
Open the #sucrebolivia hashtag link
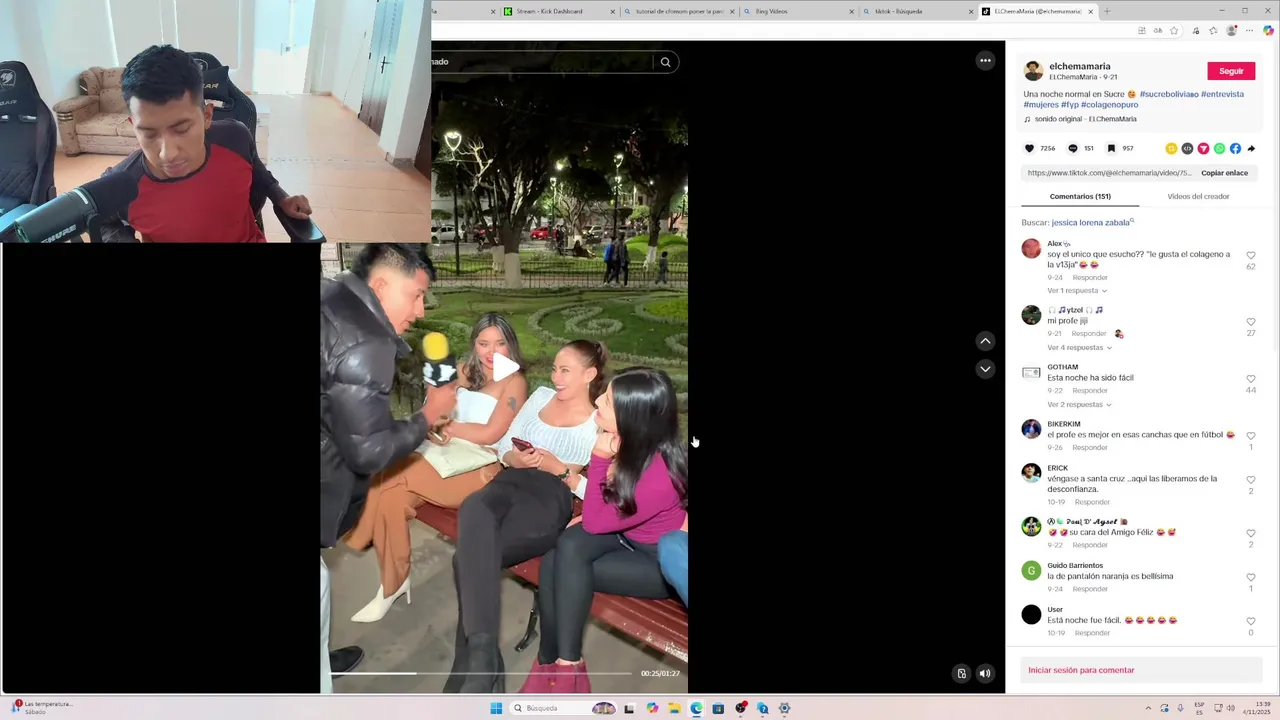pos(1168,94)
